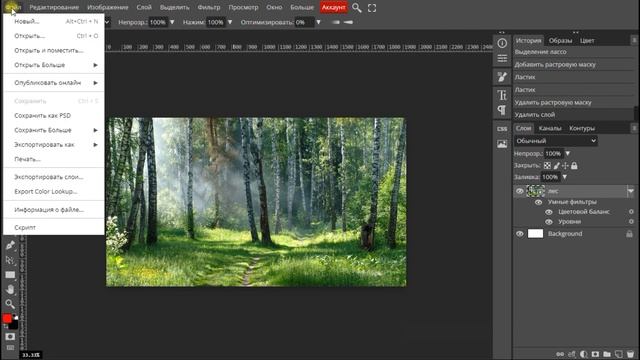Click the Background layer thumbnail
This screenshot has height=360, width=640.
coord(536,233)
